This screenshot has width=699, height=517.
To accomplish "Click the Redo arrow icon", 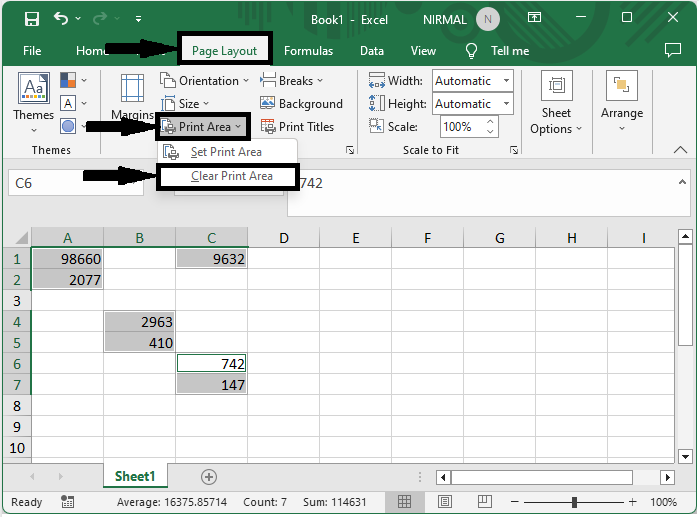I will pyautogui.click(x=100, y=19).
